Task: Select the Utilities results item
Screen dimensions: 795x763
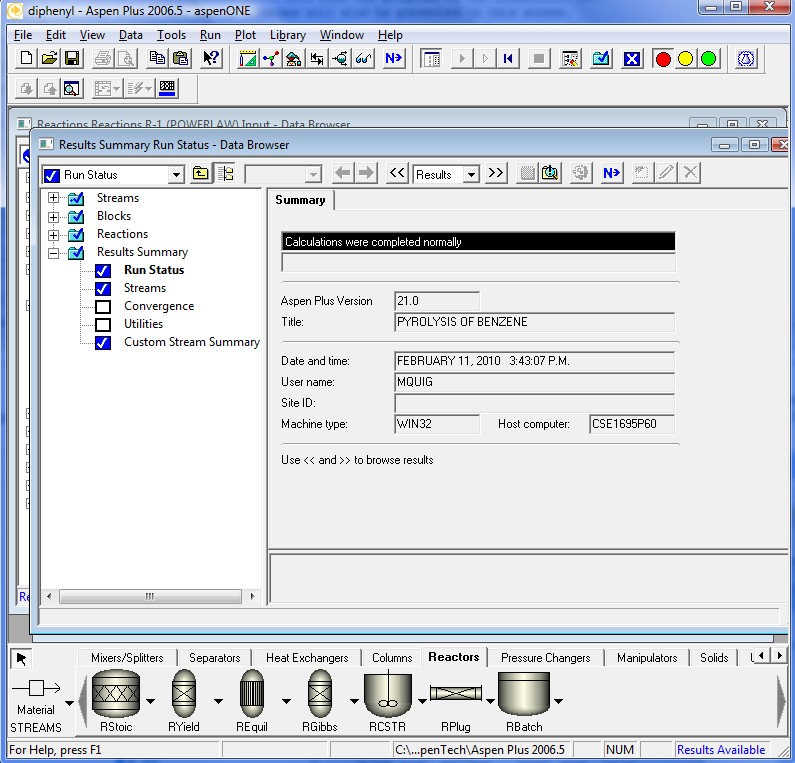Action: click(x=143, y=324)
